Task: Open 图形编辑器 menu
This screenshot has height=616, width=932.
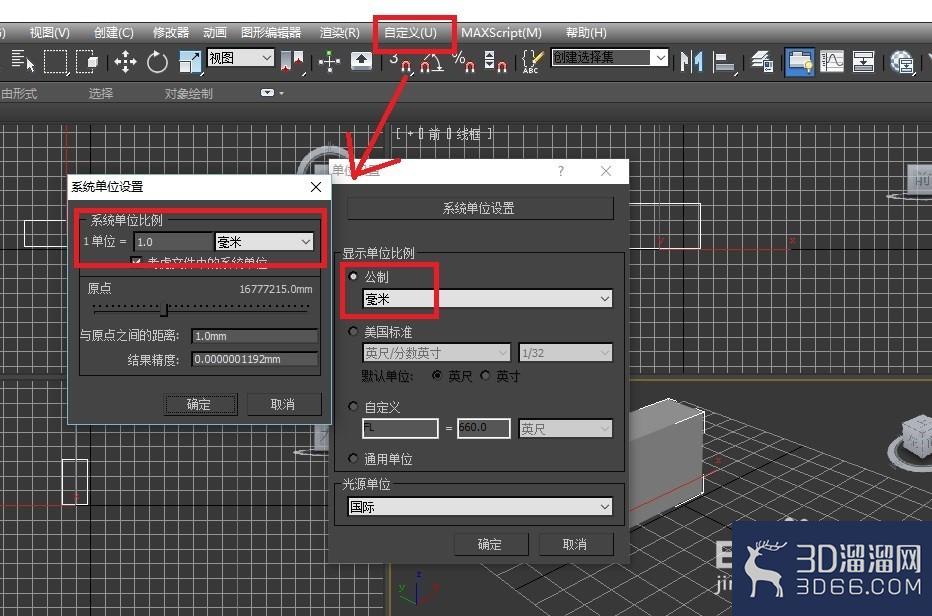Action: click(x=271, y=33)
